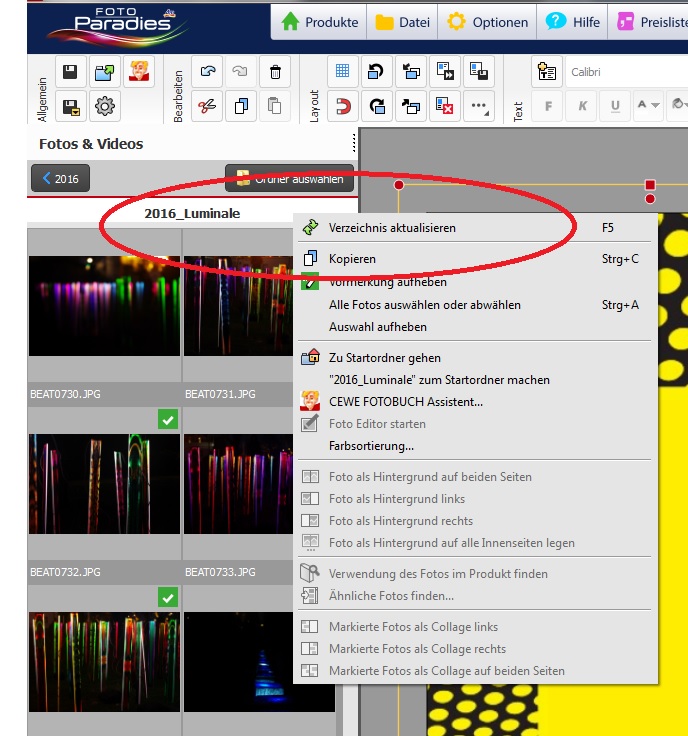Open the settings gear in Allgemein
This screenshot has width=688, height=736.
click(104, 105)
